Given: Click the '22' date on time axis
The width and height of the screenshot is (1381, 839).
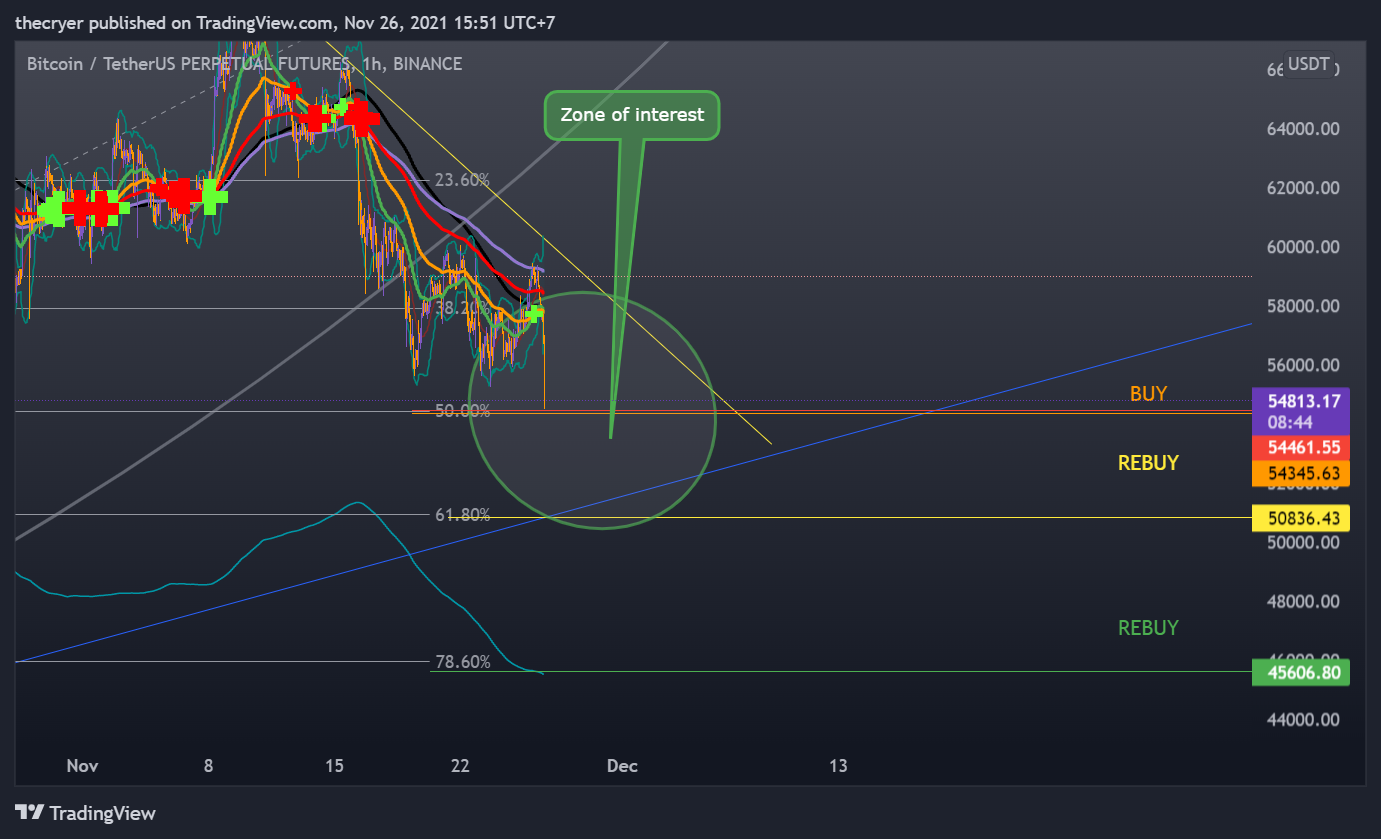Looking at the screenshot, I should click(x=460, y=766).
